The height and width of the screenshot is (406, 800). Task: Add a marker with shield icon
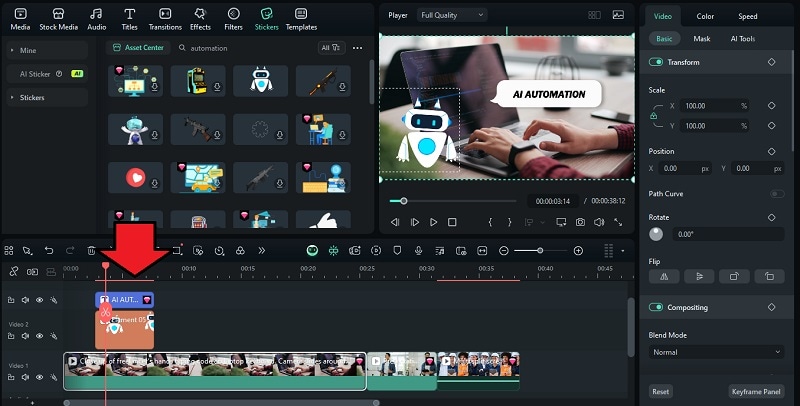[397, 250]
